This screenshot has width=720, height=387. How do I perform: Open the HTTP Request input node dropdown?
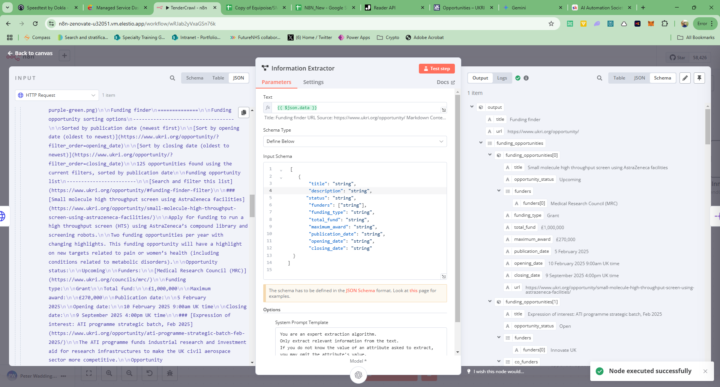57,95
